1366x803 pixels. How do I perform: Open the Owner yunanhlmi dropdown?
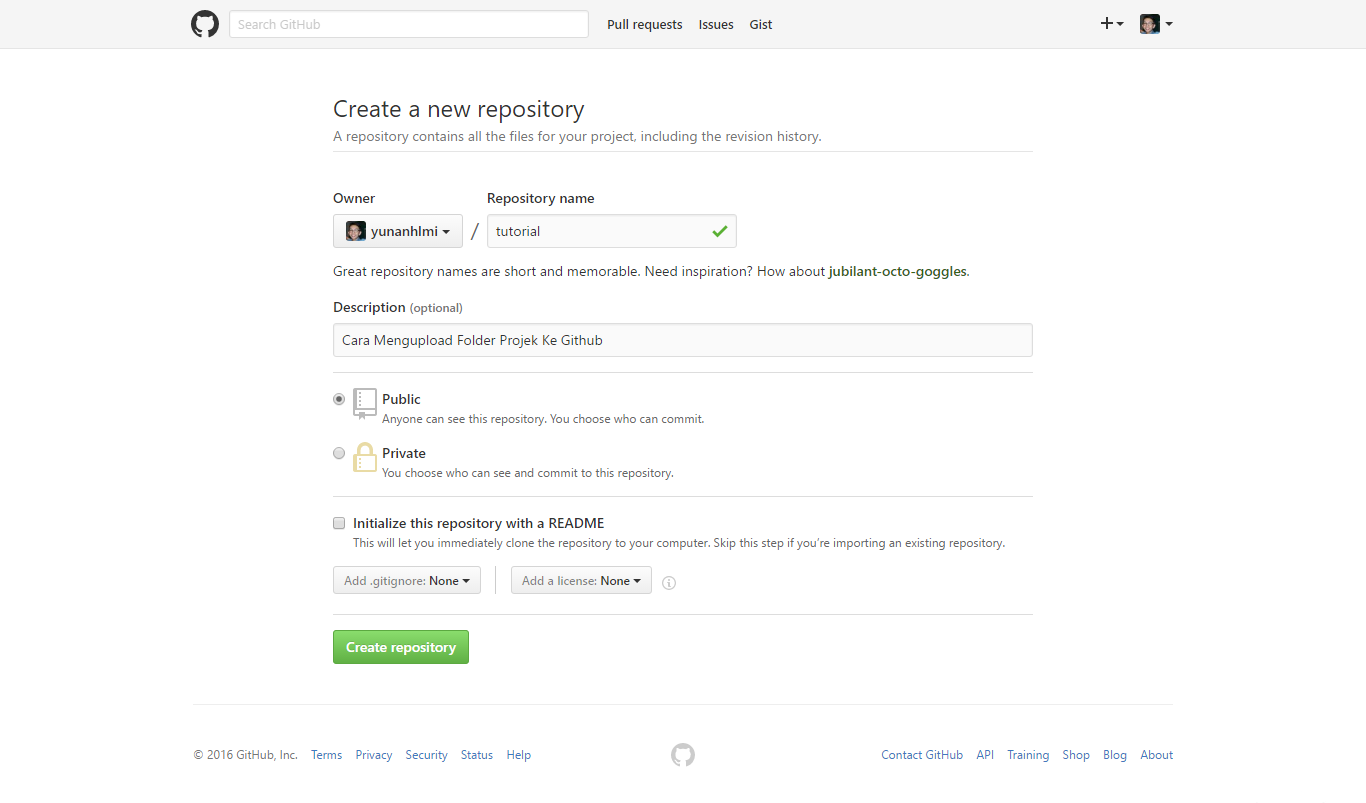point(398,231)
